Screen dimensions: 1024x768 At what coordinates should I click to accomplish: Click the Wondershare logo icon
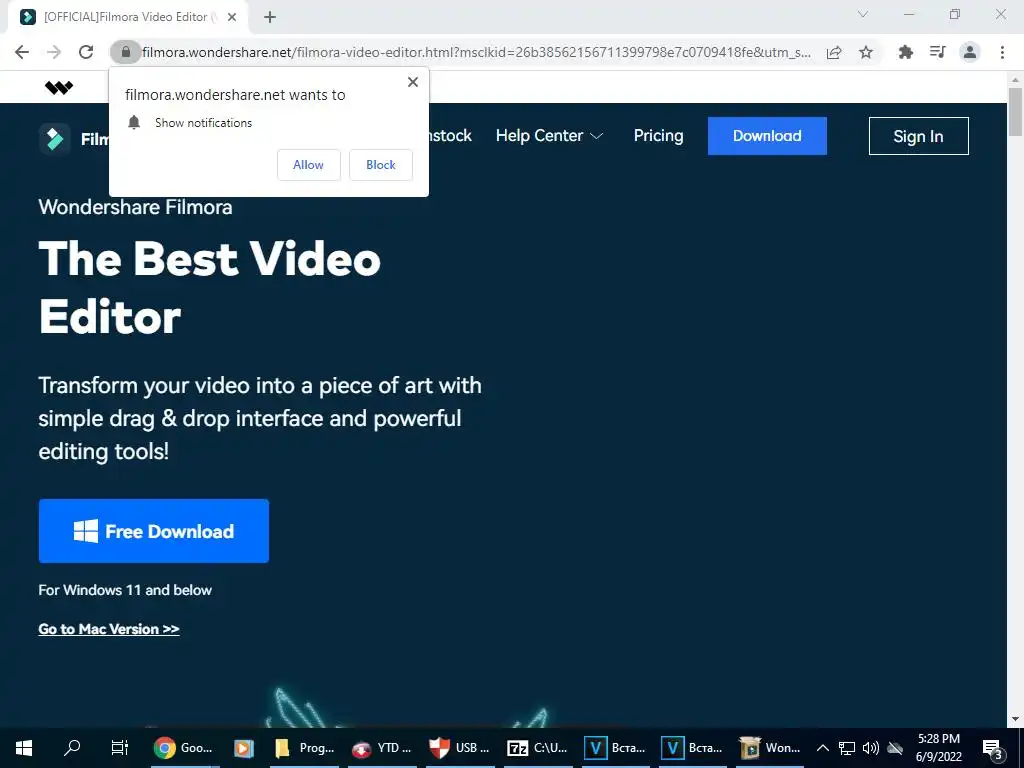click(59, 88)
